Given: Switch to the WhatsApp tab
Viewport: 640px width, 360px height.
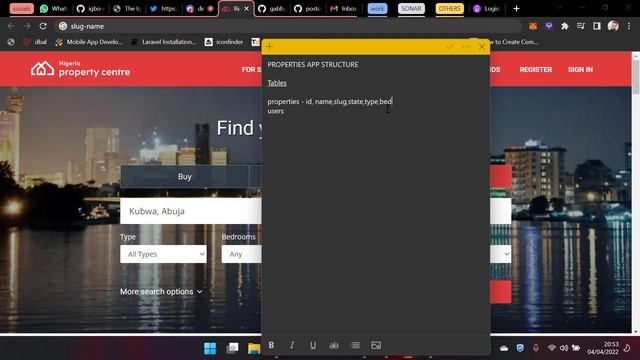Looking at the screenshot, I should [x=53, y=9].
